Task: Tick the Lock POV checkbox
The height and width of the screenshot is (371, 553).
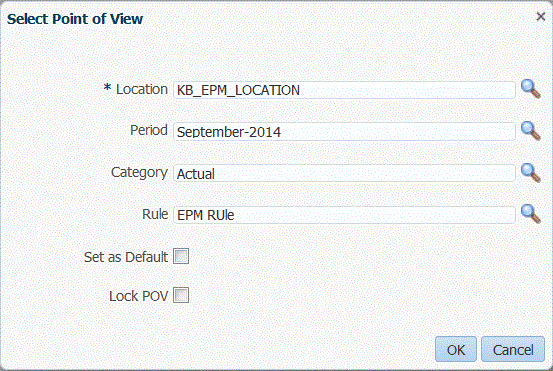Action: (181, 295)
